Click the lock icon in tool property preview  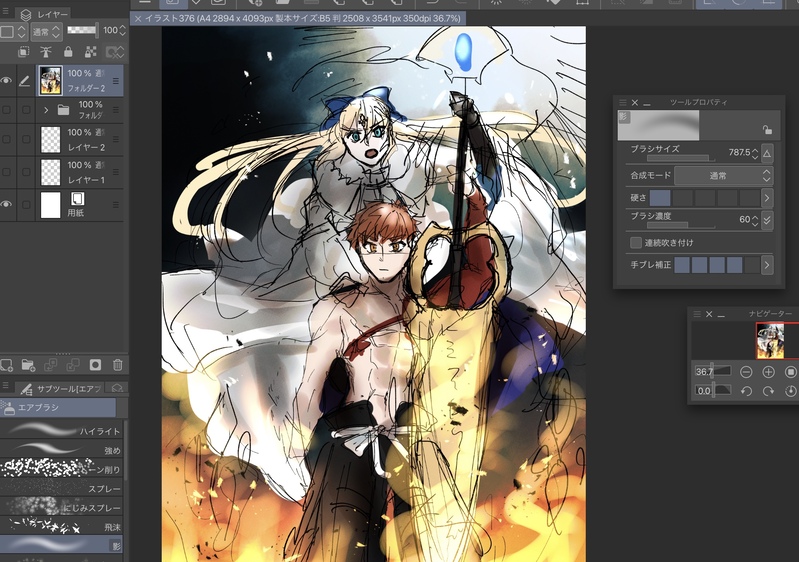pos(767,130)
